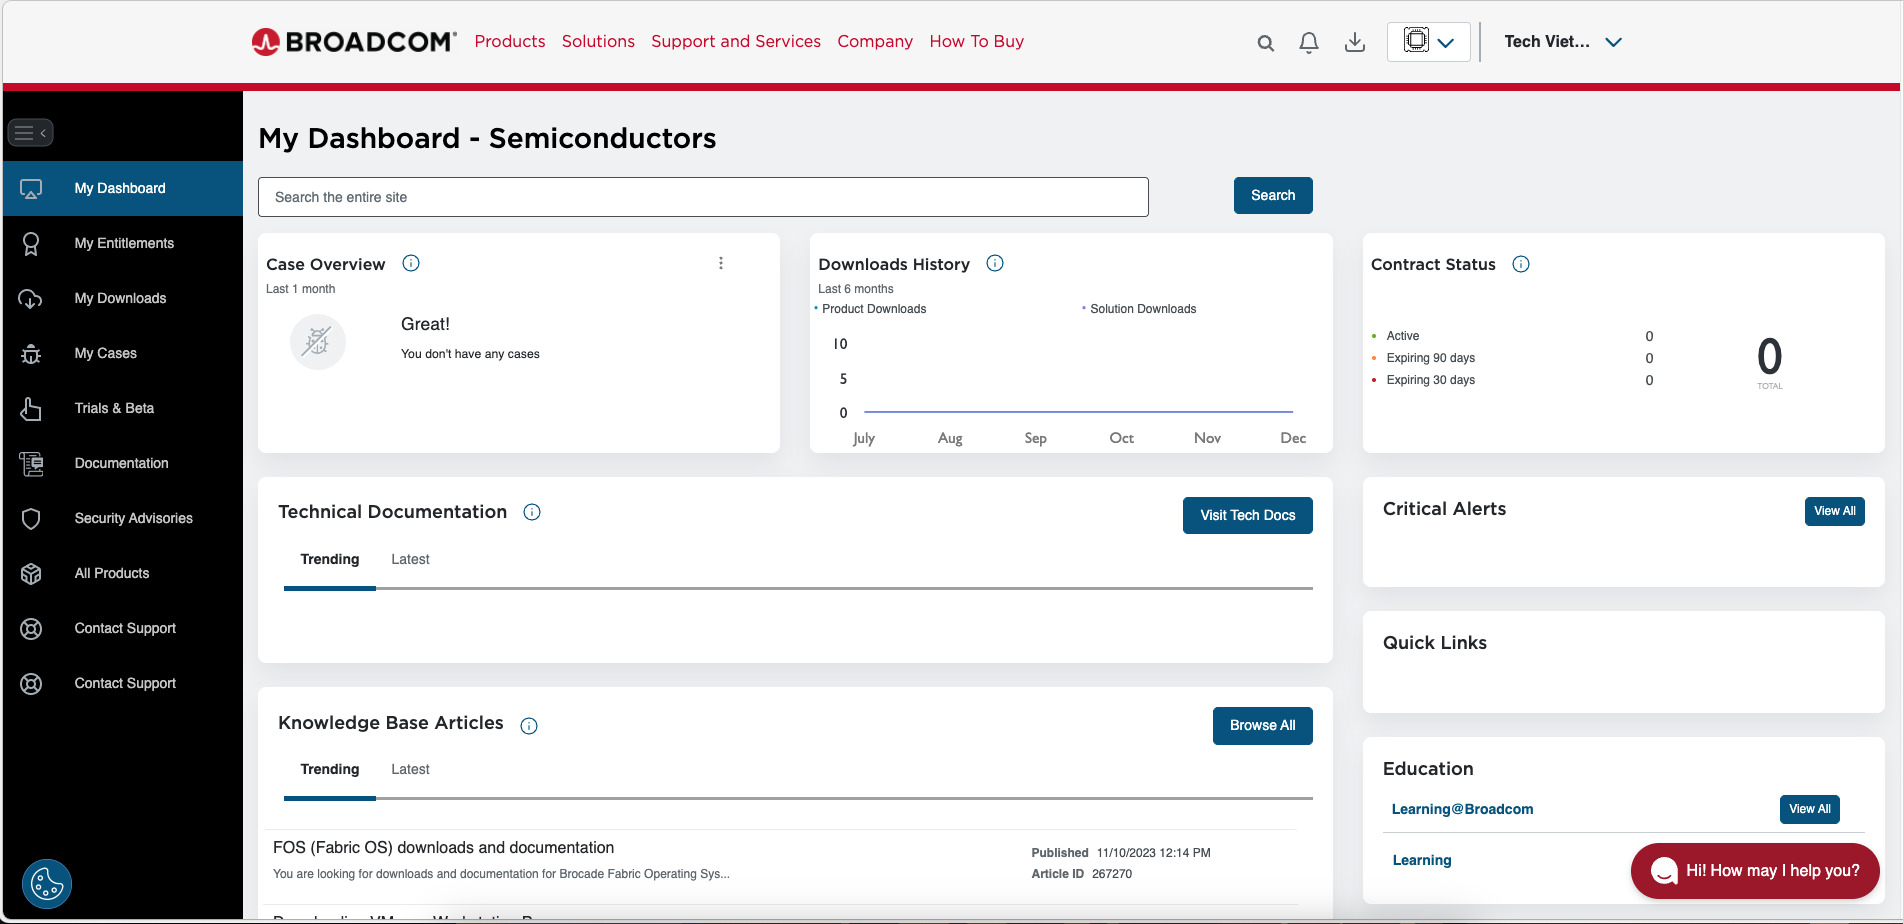This screenshot has height=924, width=1903.
Task: Click the My Cases bug icon
Action: coord(31,354)
